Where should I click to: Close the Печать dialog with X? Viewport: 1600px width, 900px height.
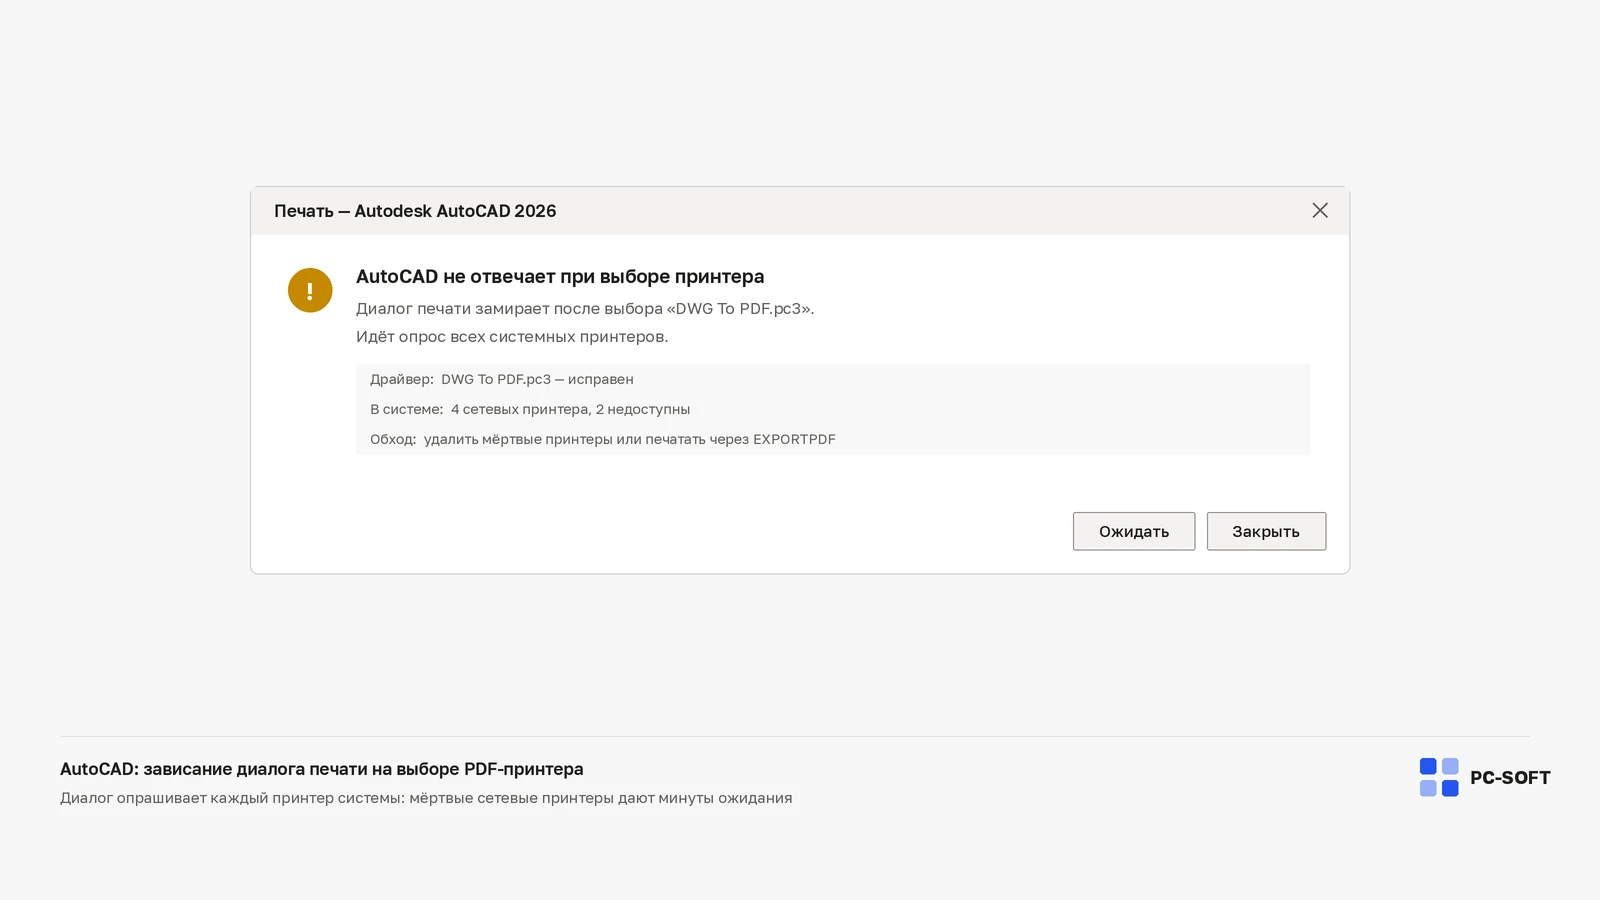click(1320, 210)
